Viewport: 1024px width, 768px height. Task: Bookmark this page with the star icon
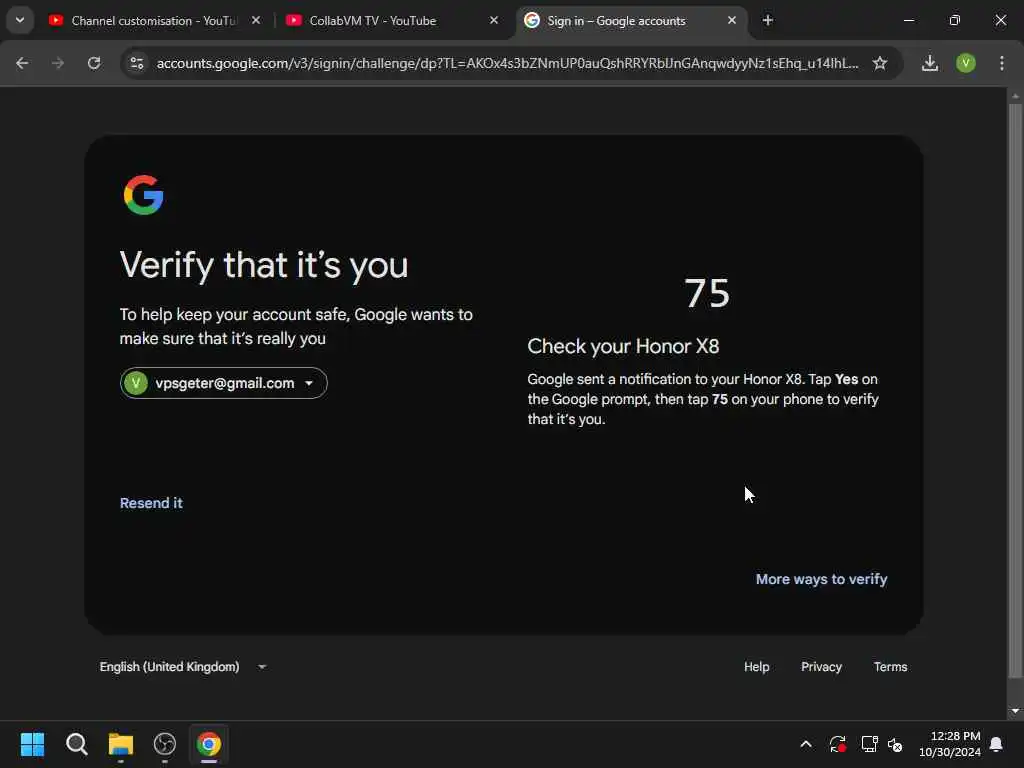[880, 63]
